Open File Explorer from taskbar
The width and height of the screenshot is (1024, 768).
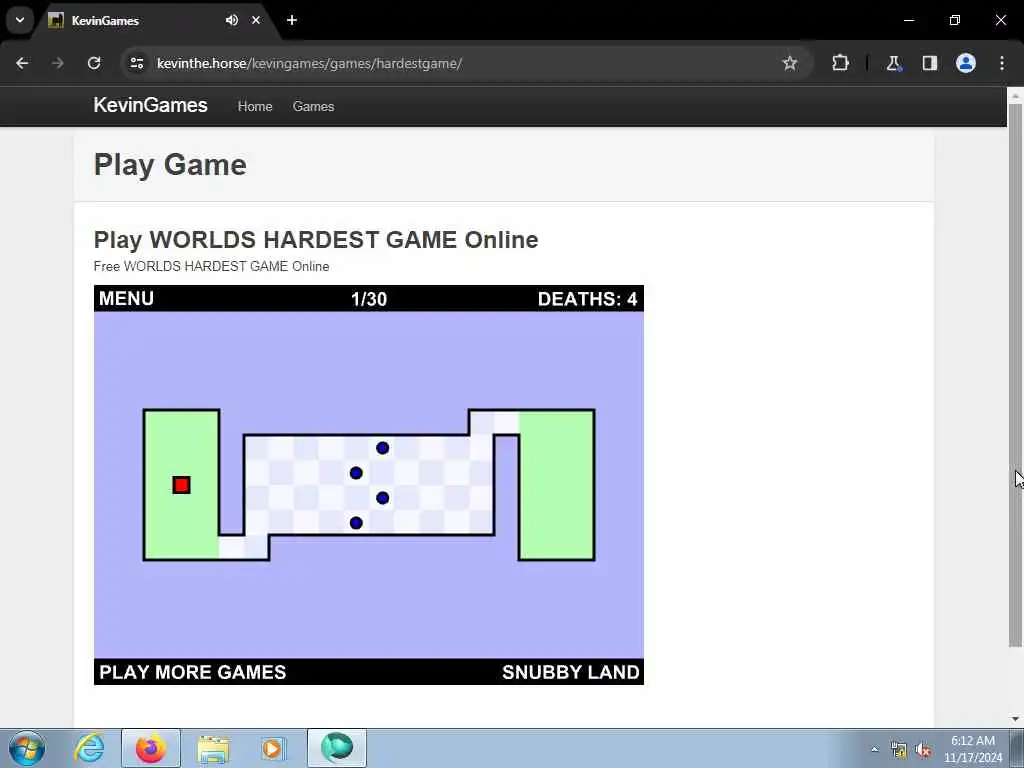coord(213,749)
